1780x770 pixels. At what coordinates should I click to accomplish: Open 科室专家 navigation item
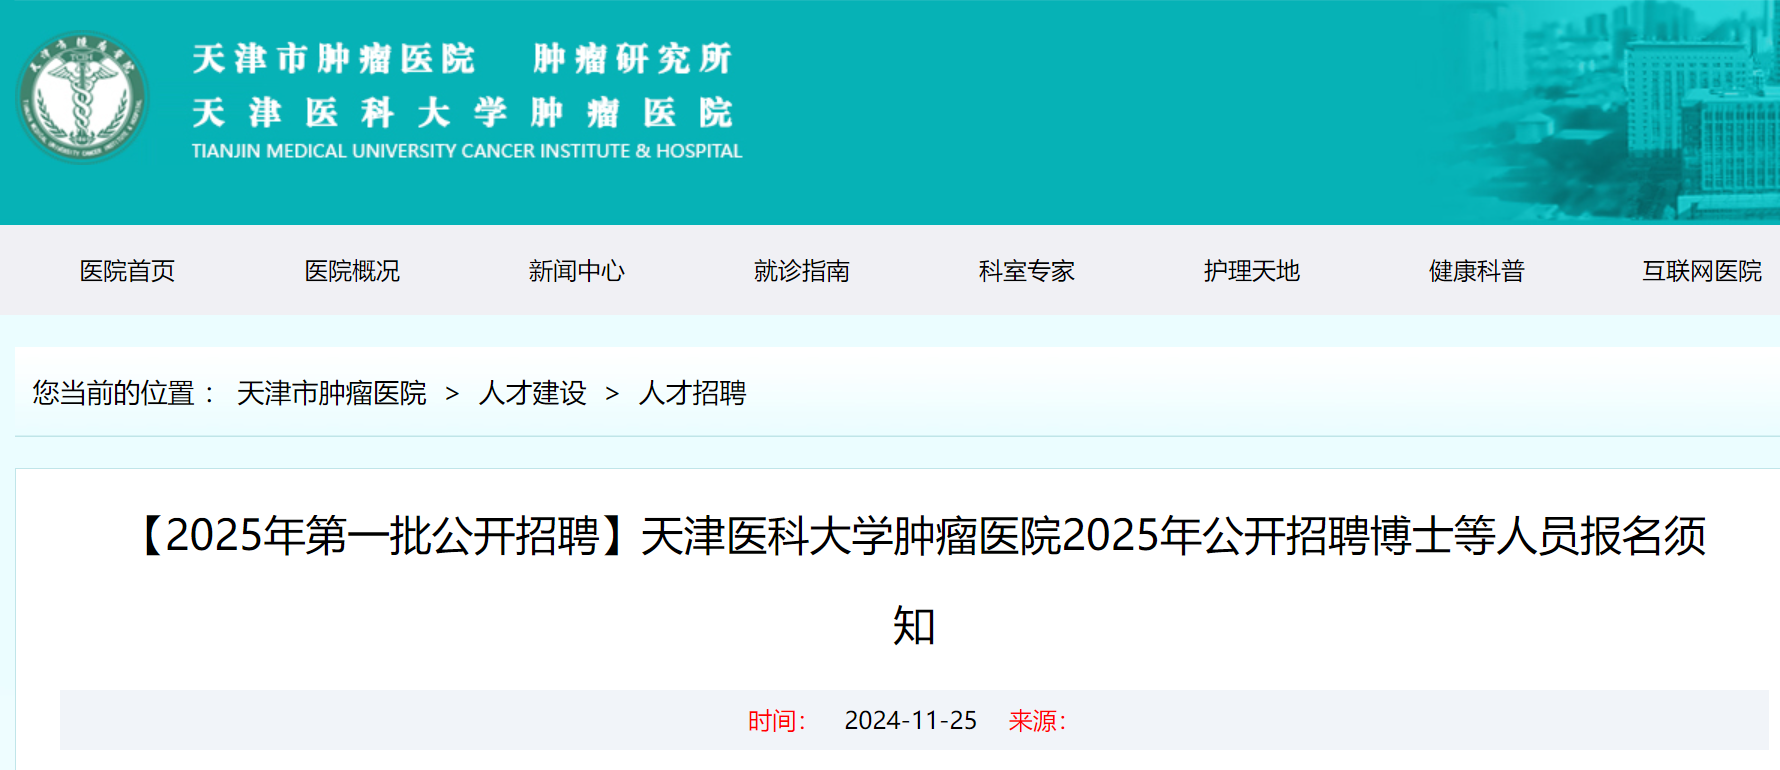coord(1027,271)
